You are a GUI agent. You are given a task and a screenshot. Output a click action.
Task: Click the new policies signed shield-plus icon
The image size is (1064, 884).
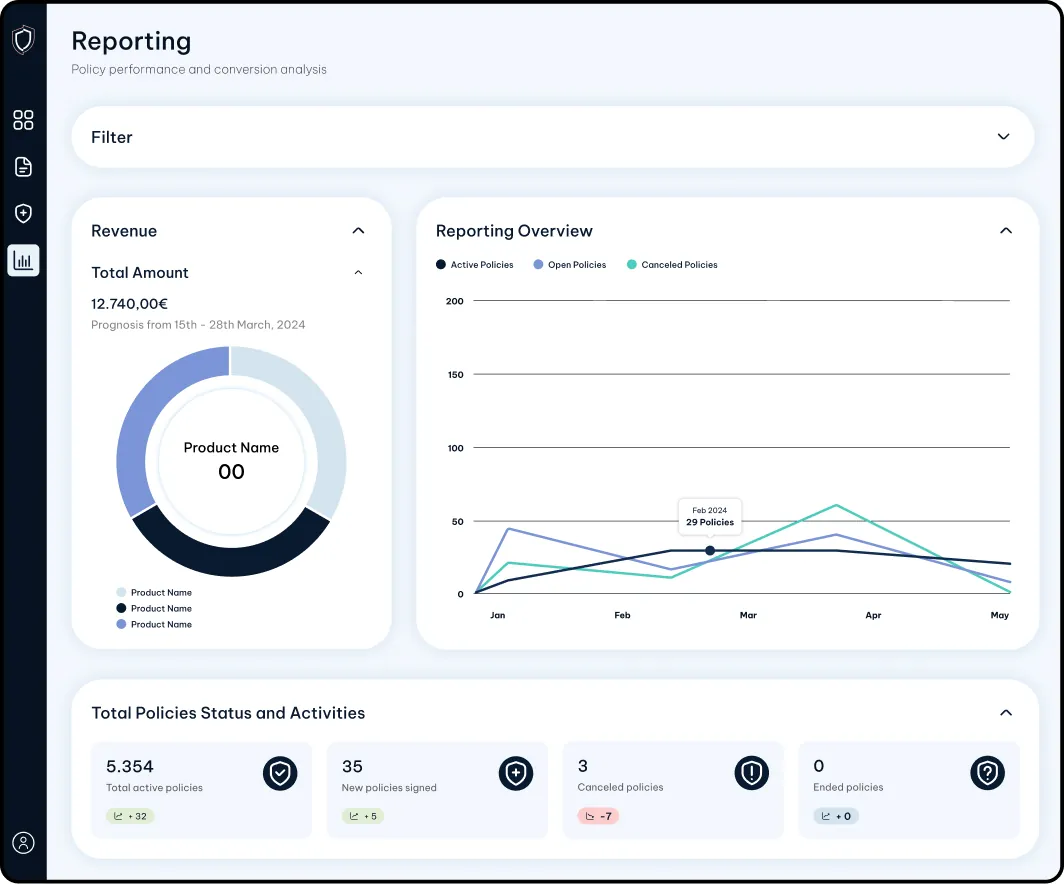pyautogui.click(x=516, y=773)
